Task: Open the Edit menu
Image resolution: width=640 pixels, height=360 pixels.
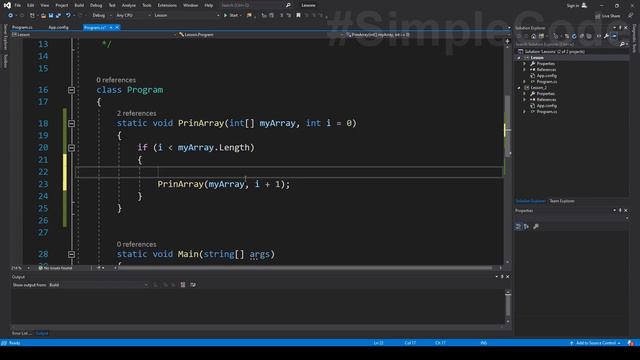Action: (x=31, y=5)
